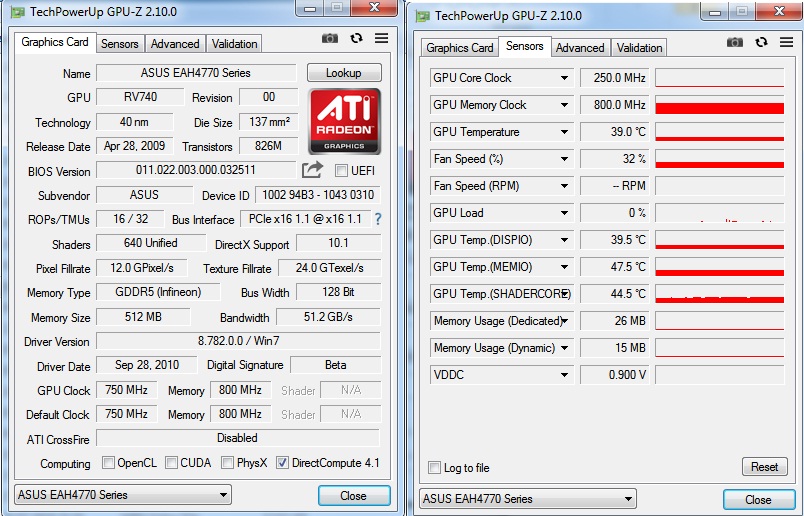
Task: Toggle the OpenCL checkbox
Action: (109, 463)
